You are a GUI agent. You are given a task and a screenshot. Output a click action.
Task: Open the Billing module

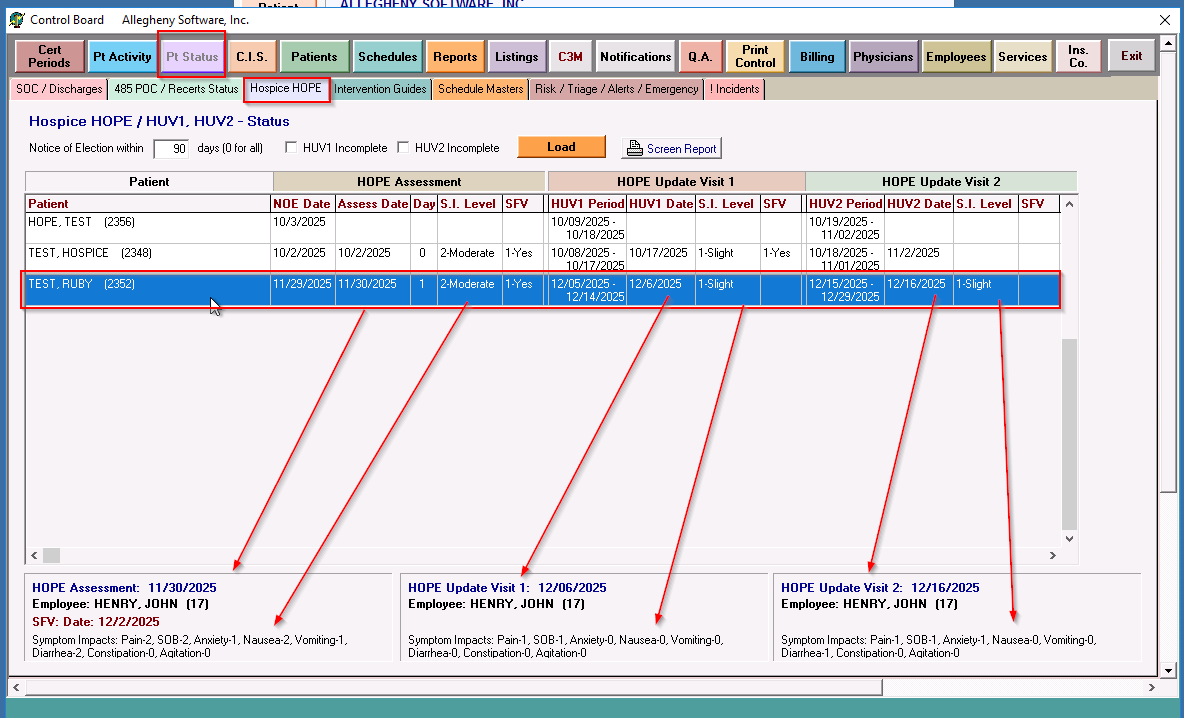(816, 57)
